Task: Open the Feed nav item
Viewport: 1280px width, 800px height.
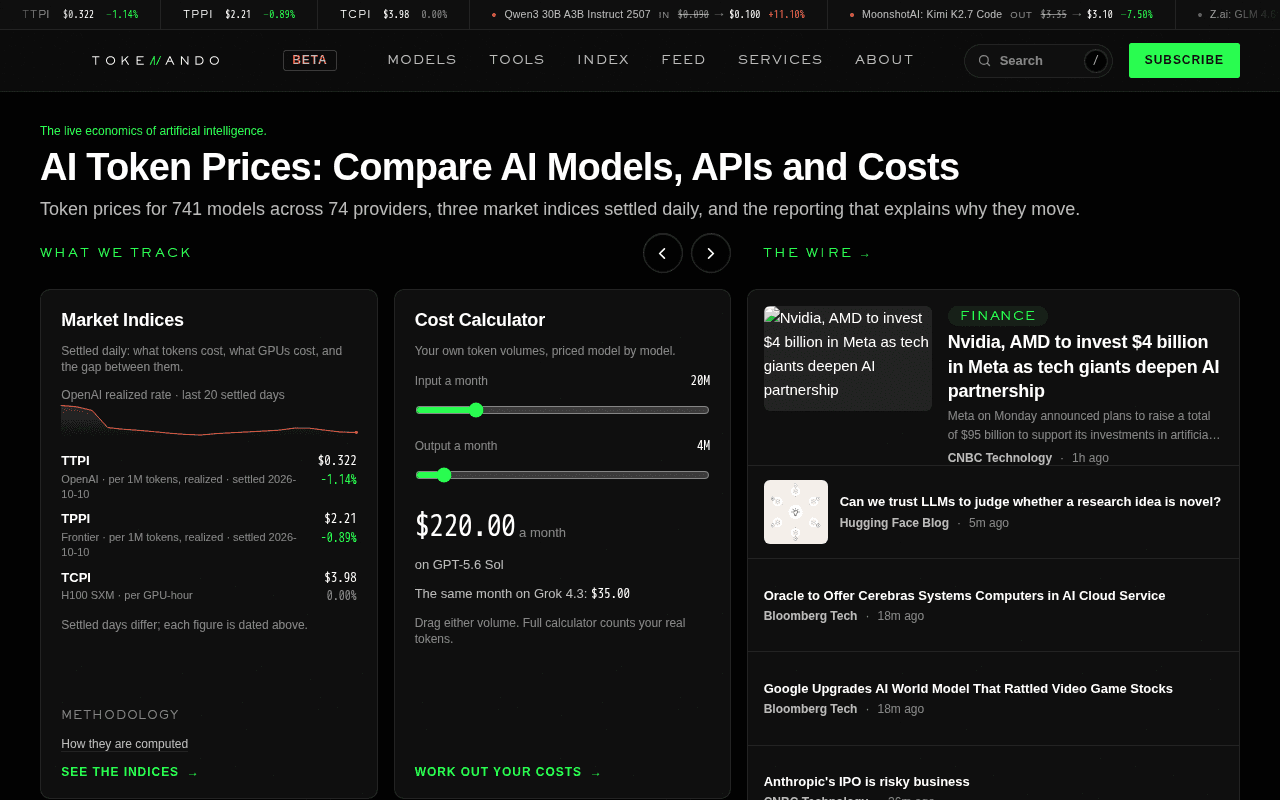Action: (684, 60)
